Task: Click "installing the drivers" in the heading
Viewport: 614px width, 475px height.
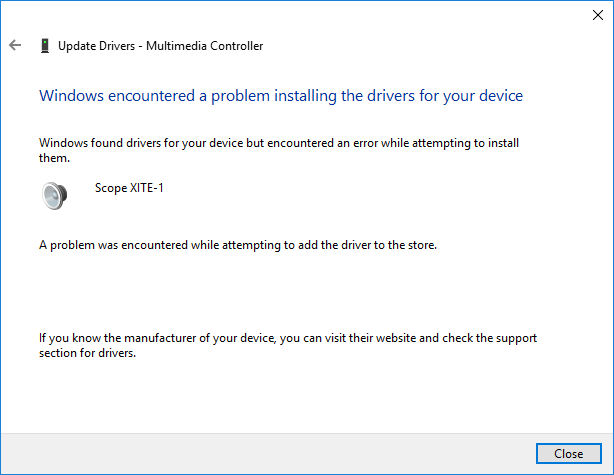Action: [344, 96]
